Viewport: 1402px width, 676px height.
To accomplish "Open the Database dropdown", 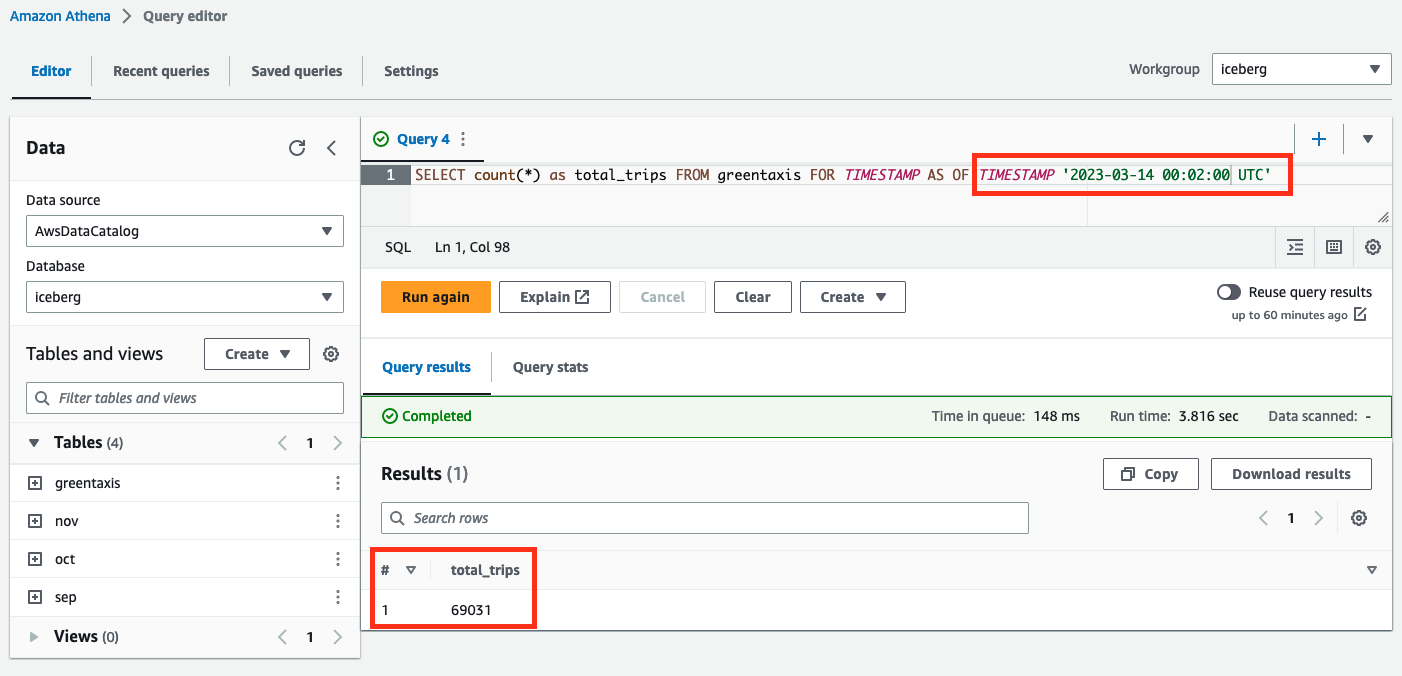I will coord(184,297).
